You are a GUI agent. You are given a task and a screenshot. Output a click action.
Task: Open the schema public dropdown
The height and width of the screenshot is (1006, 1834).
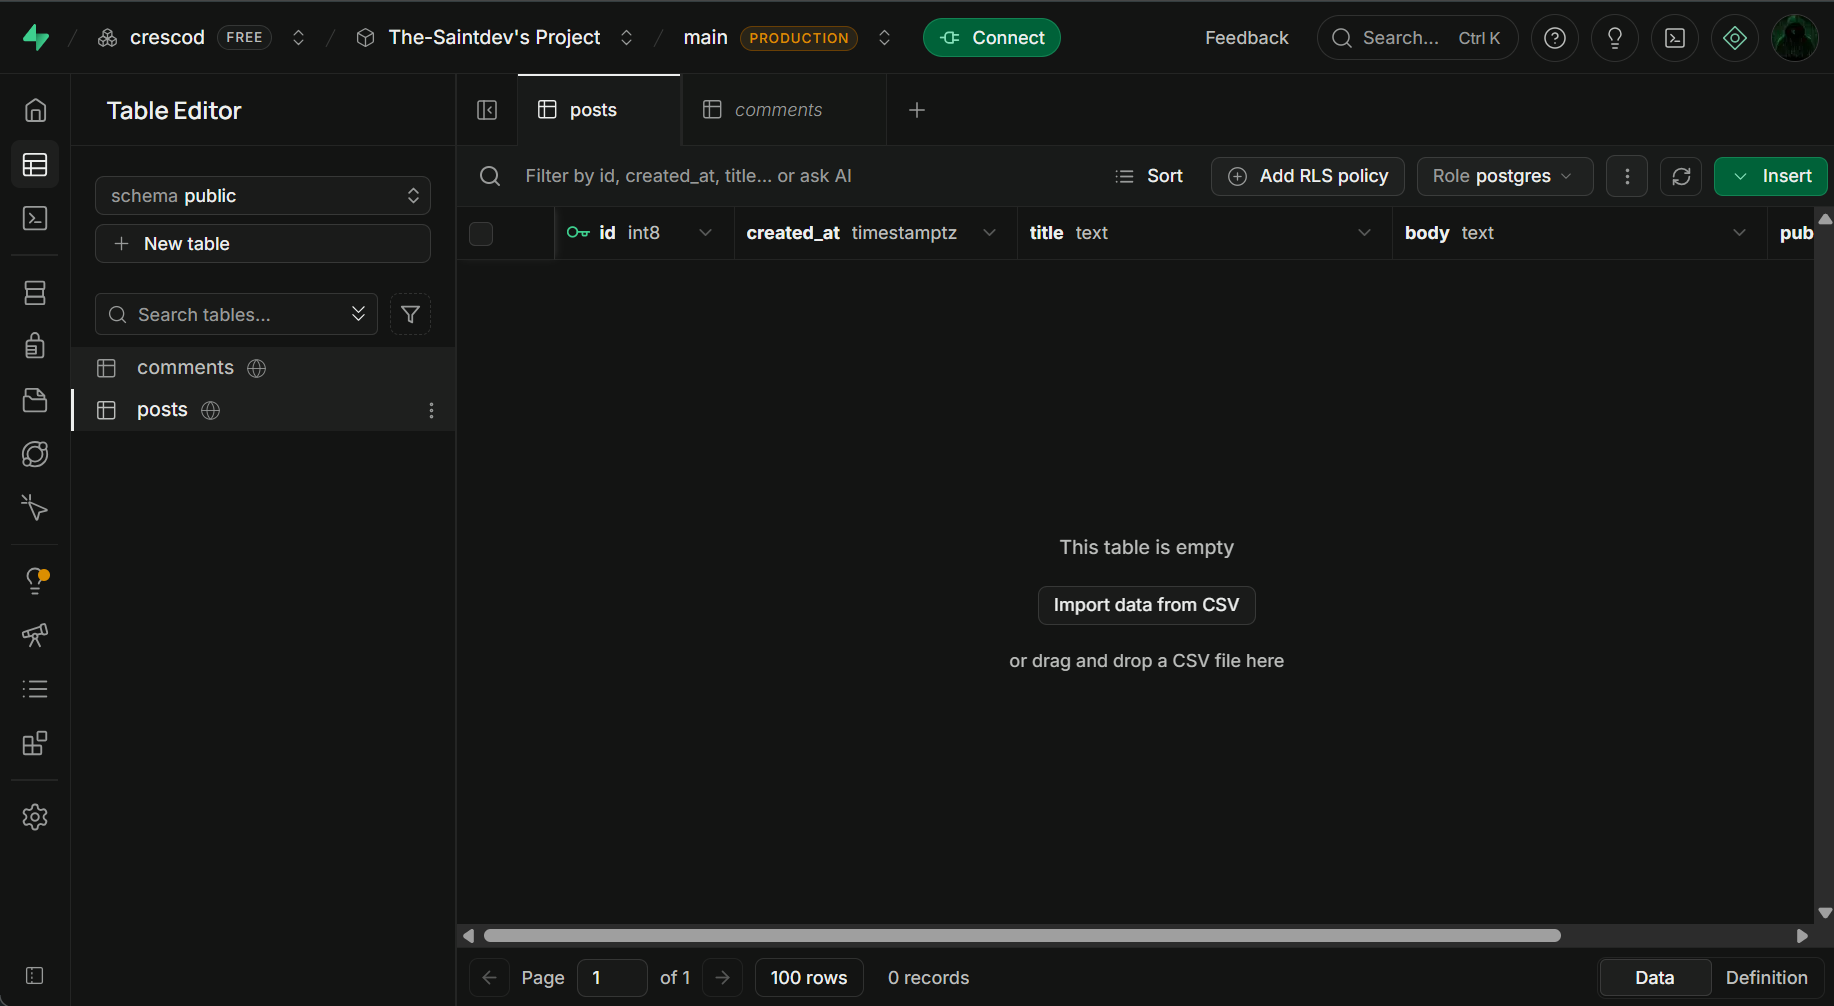click(263, 196)
